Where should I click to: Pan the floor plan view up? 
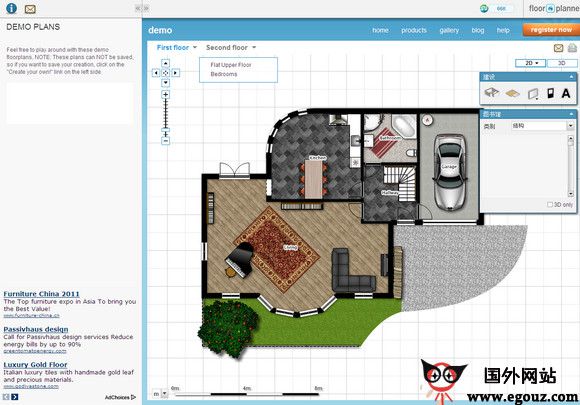(165, 63)
